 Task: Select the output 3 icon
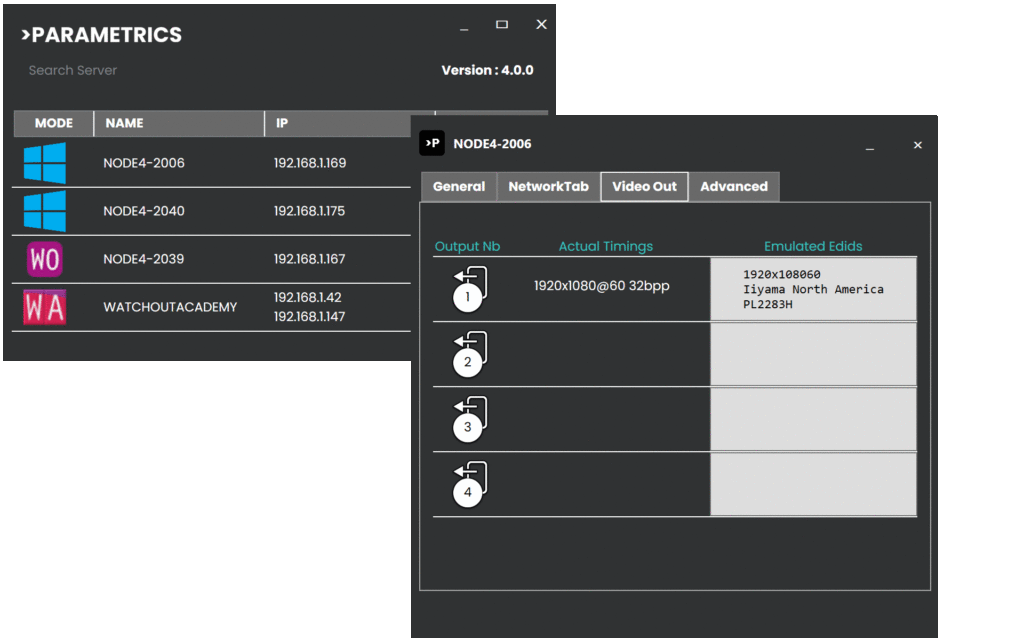click(469, 419)
